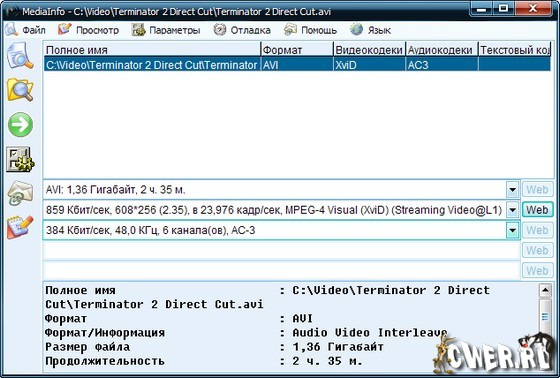Expand the 859 Кбит/сек video stream dropdown
Viewport: 560px width, 378px height.
[x=512, y=210]
